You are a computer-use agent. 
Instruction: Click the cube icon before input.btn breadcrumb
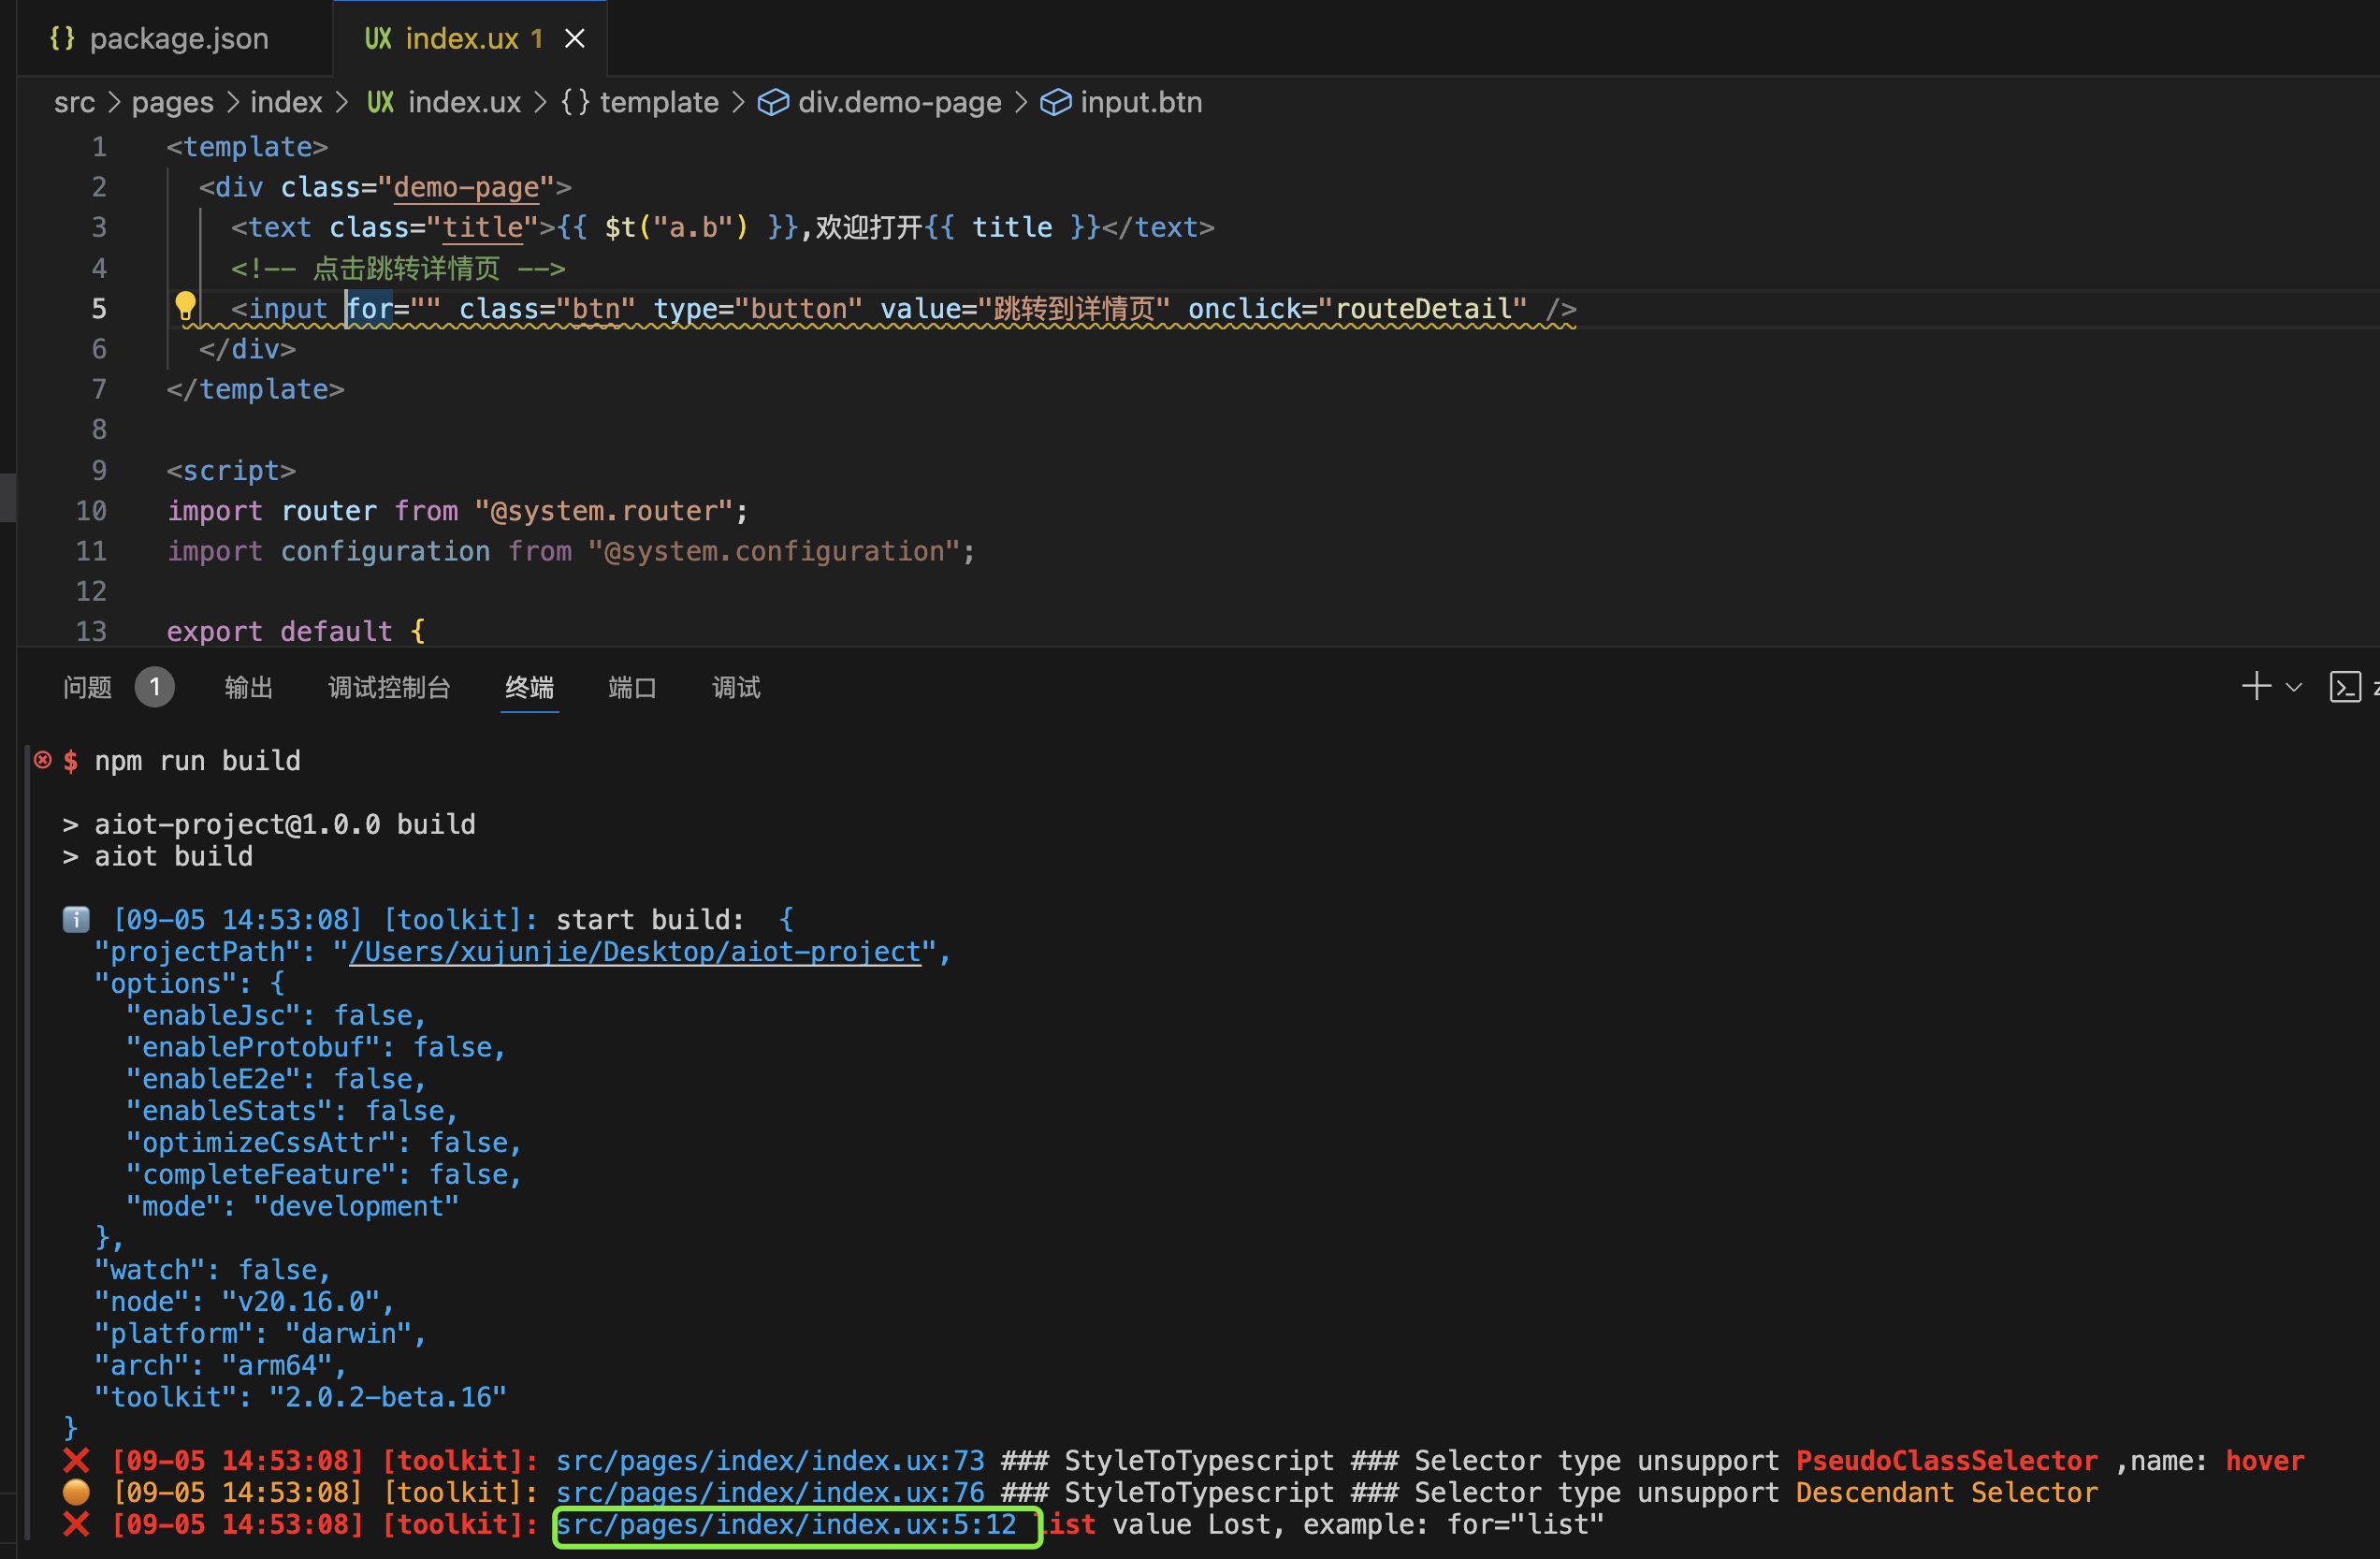click(1055, 103)
